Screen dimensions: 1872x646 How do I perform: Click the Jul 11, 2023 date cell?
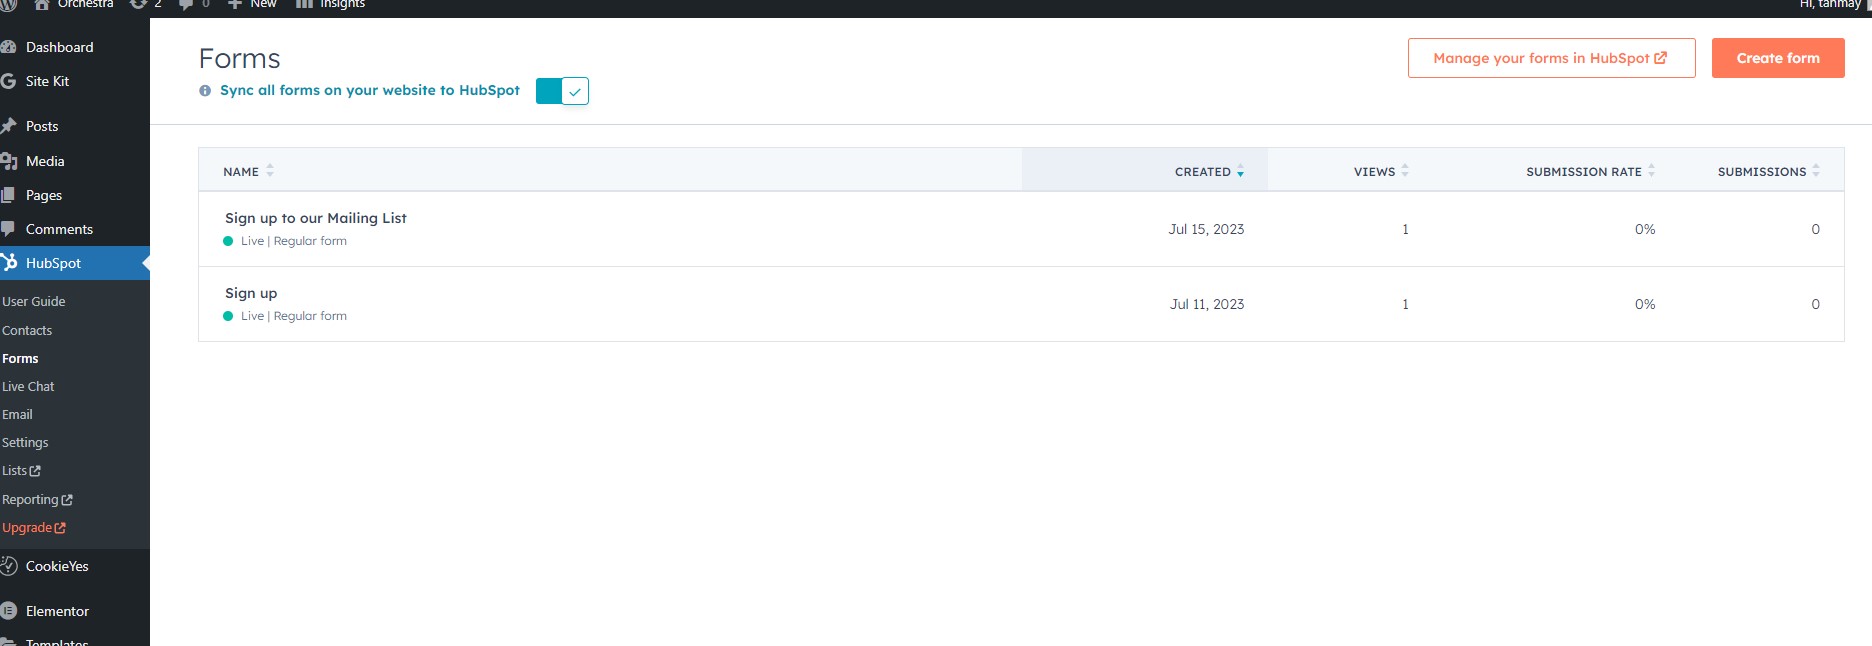click(1207, 304)
